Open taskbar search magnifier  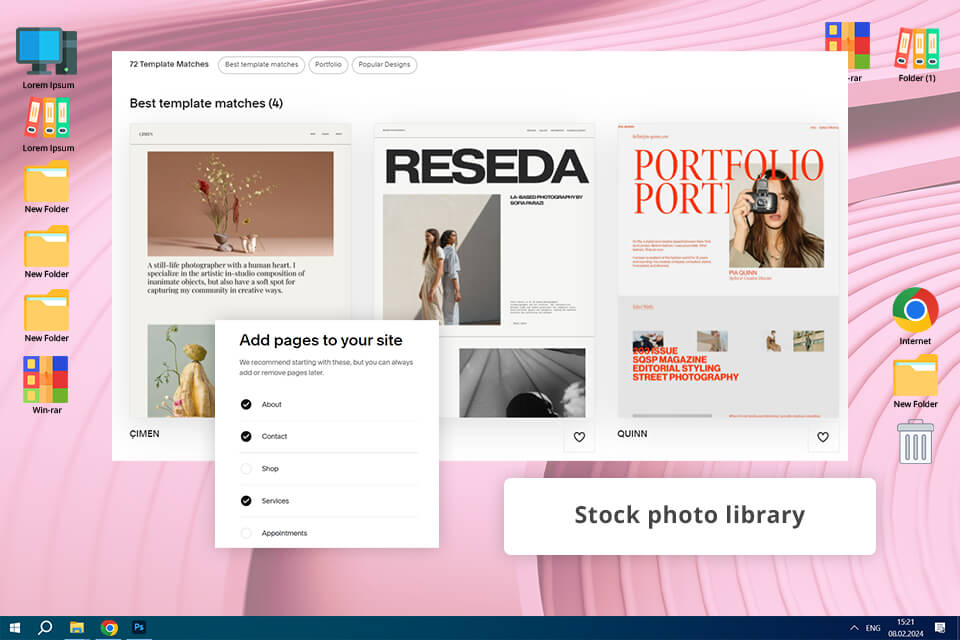click(x=45, y=628)
